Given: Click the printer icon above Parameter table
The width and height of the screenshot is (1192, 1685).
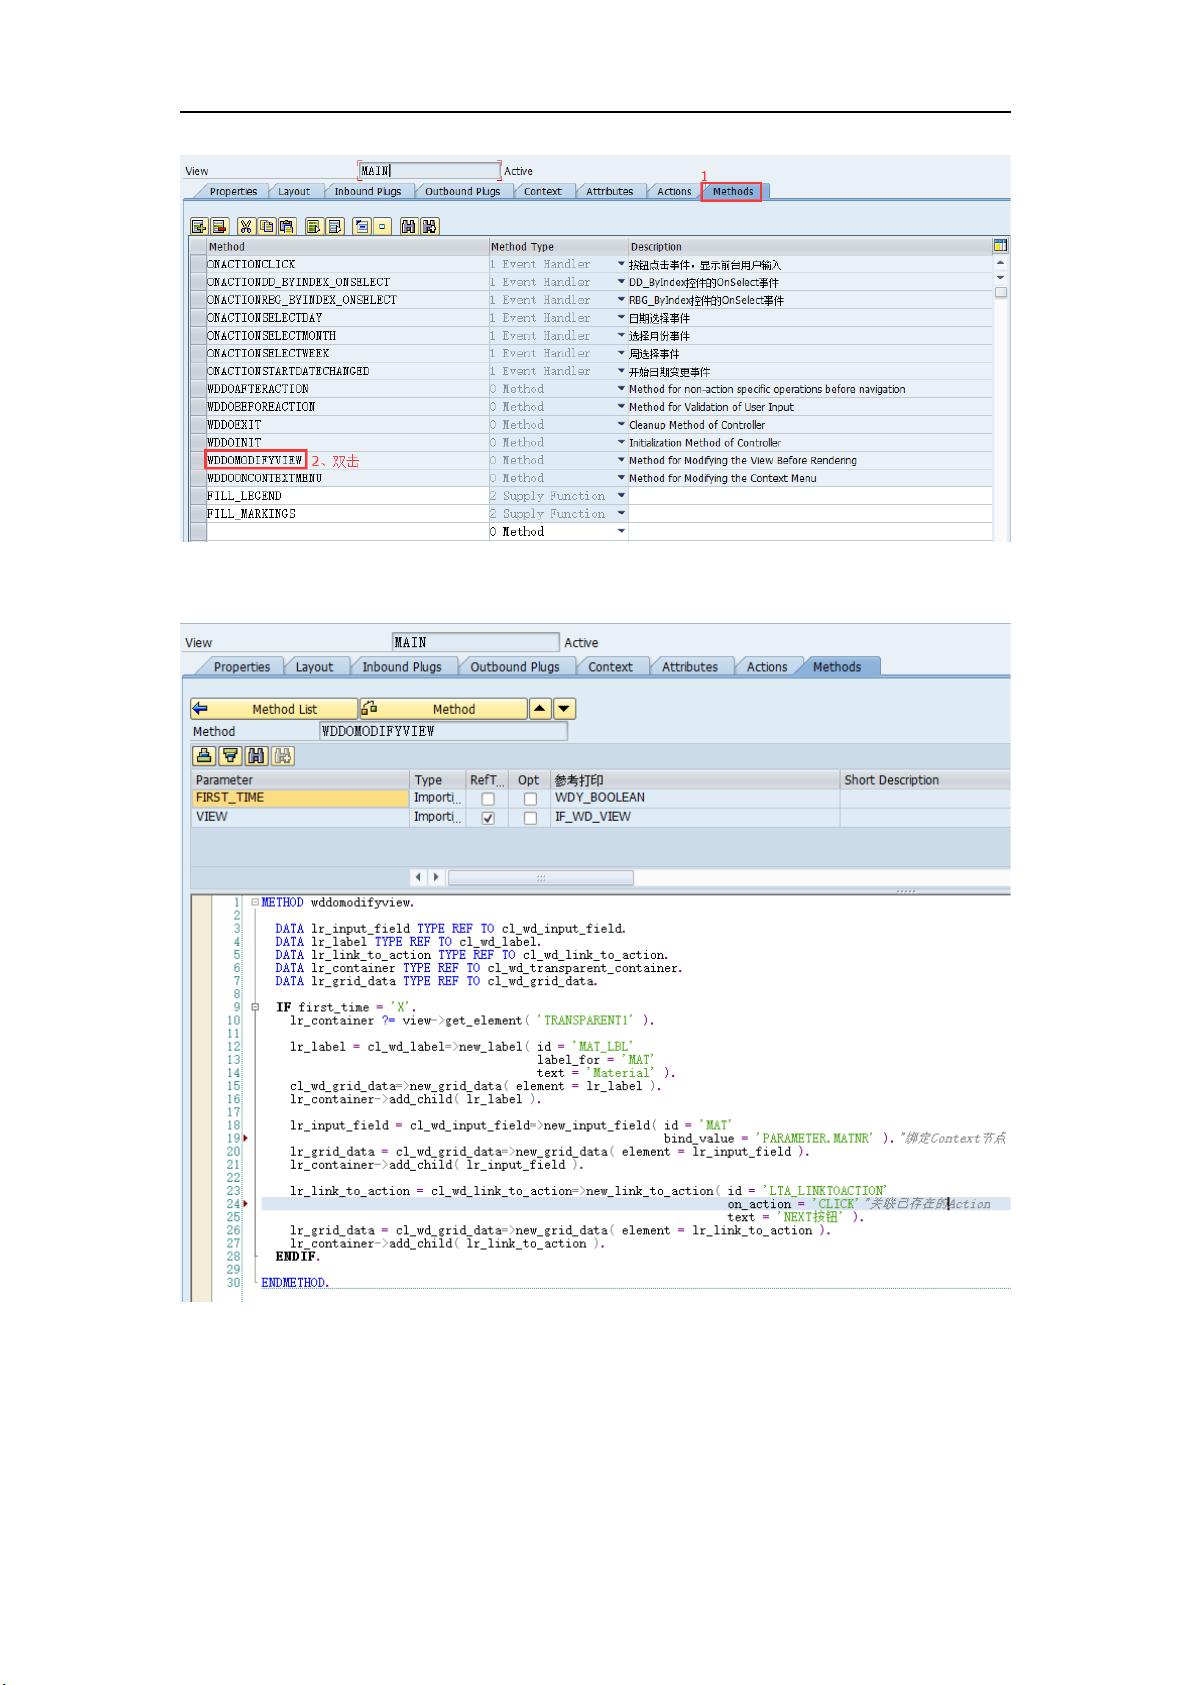Looking at the screenshot, I should click(x=204, y=756).
